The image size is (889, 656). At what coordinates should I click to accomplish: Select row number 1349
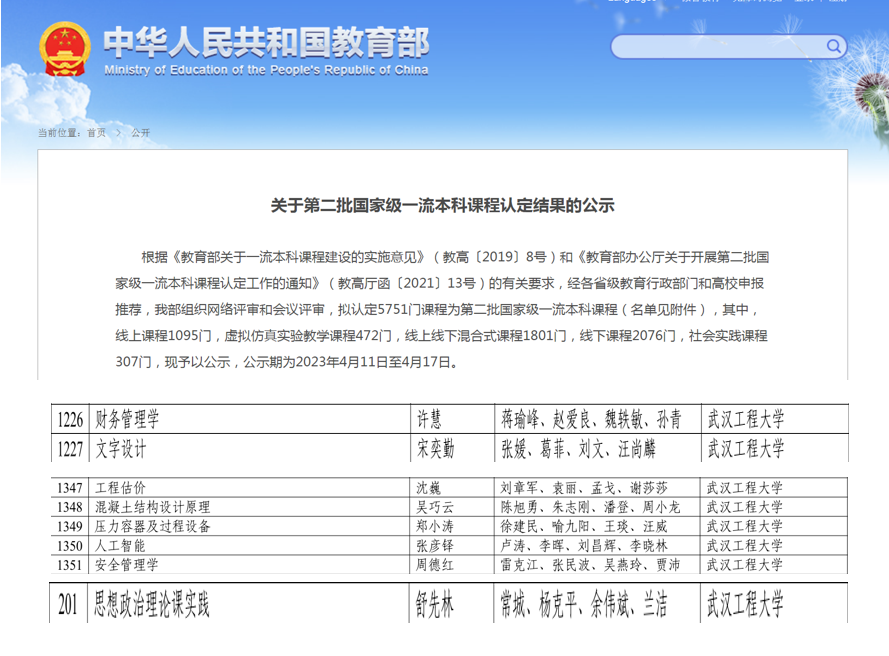coord(70,527)
